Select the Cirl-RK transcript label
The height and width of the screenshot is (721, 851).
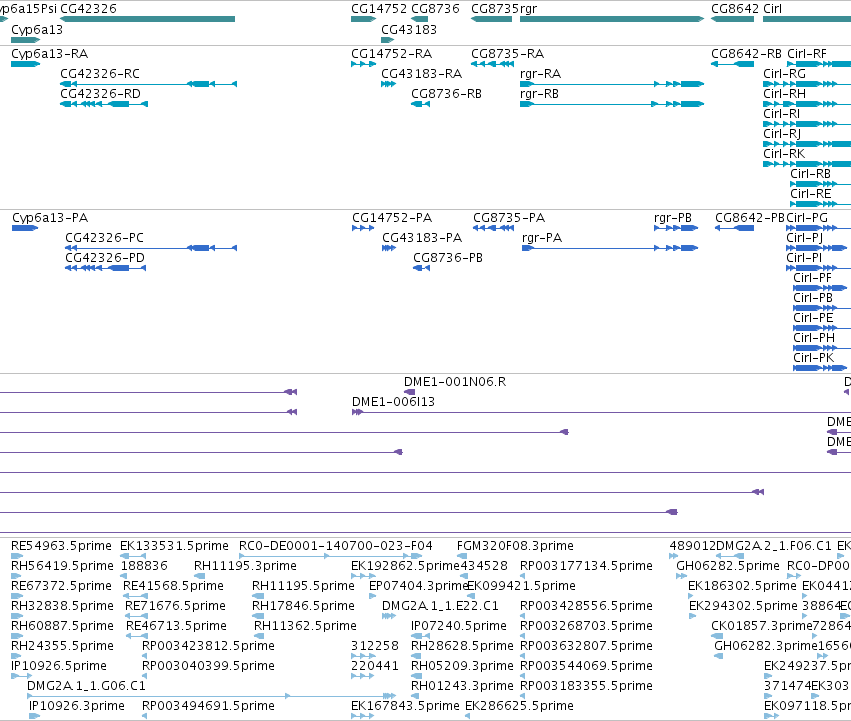784,154
